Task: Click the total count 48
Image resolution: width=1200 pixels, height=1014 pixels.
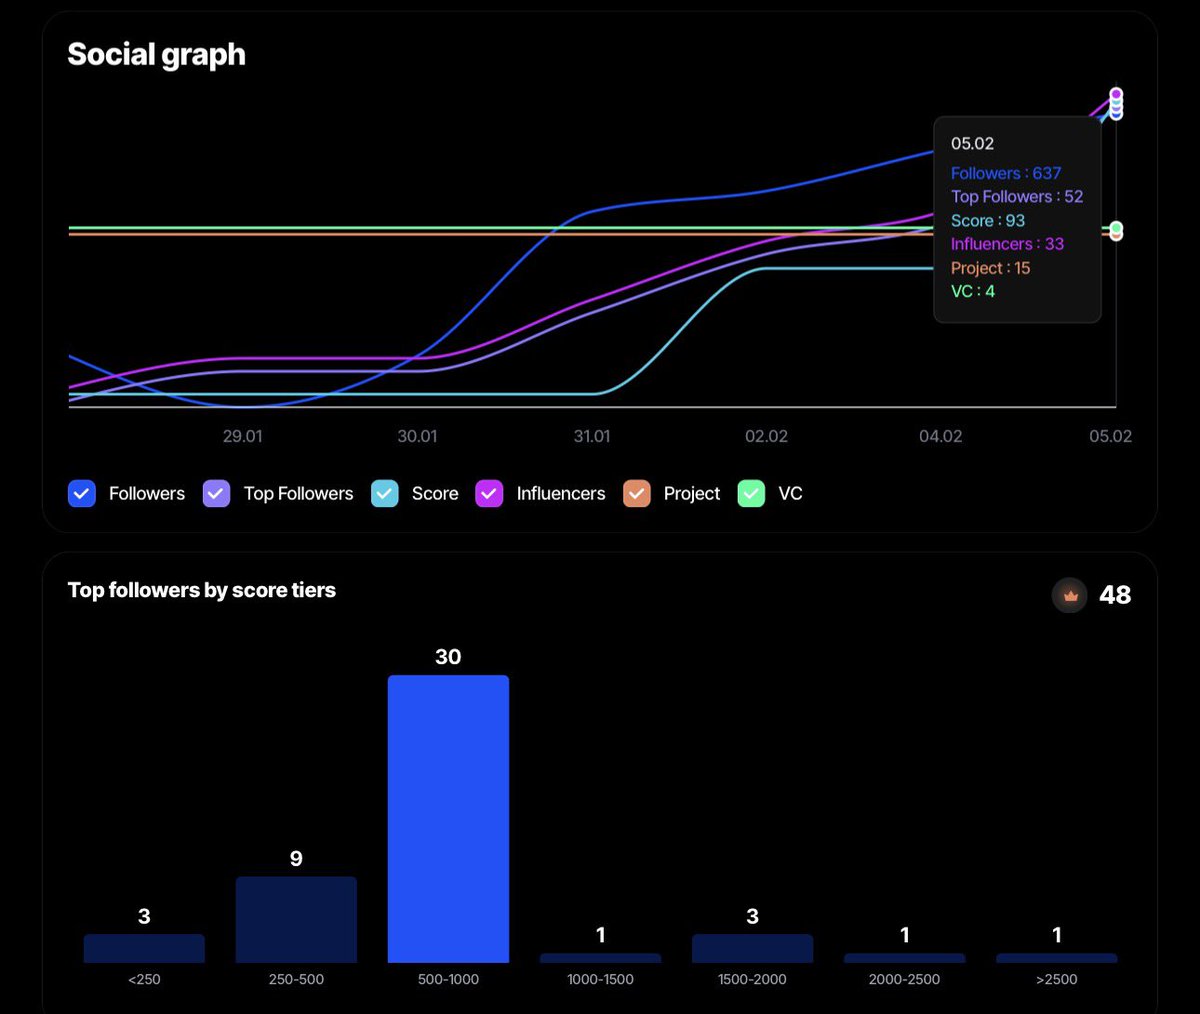Action: tap(1115, 595)
